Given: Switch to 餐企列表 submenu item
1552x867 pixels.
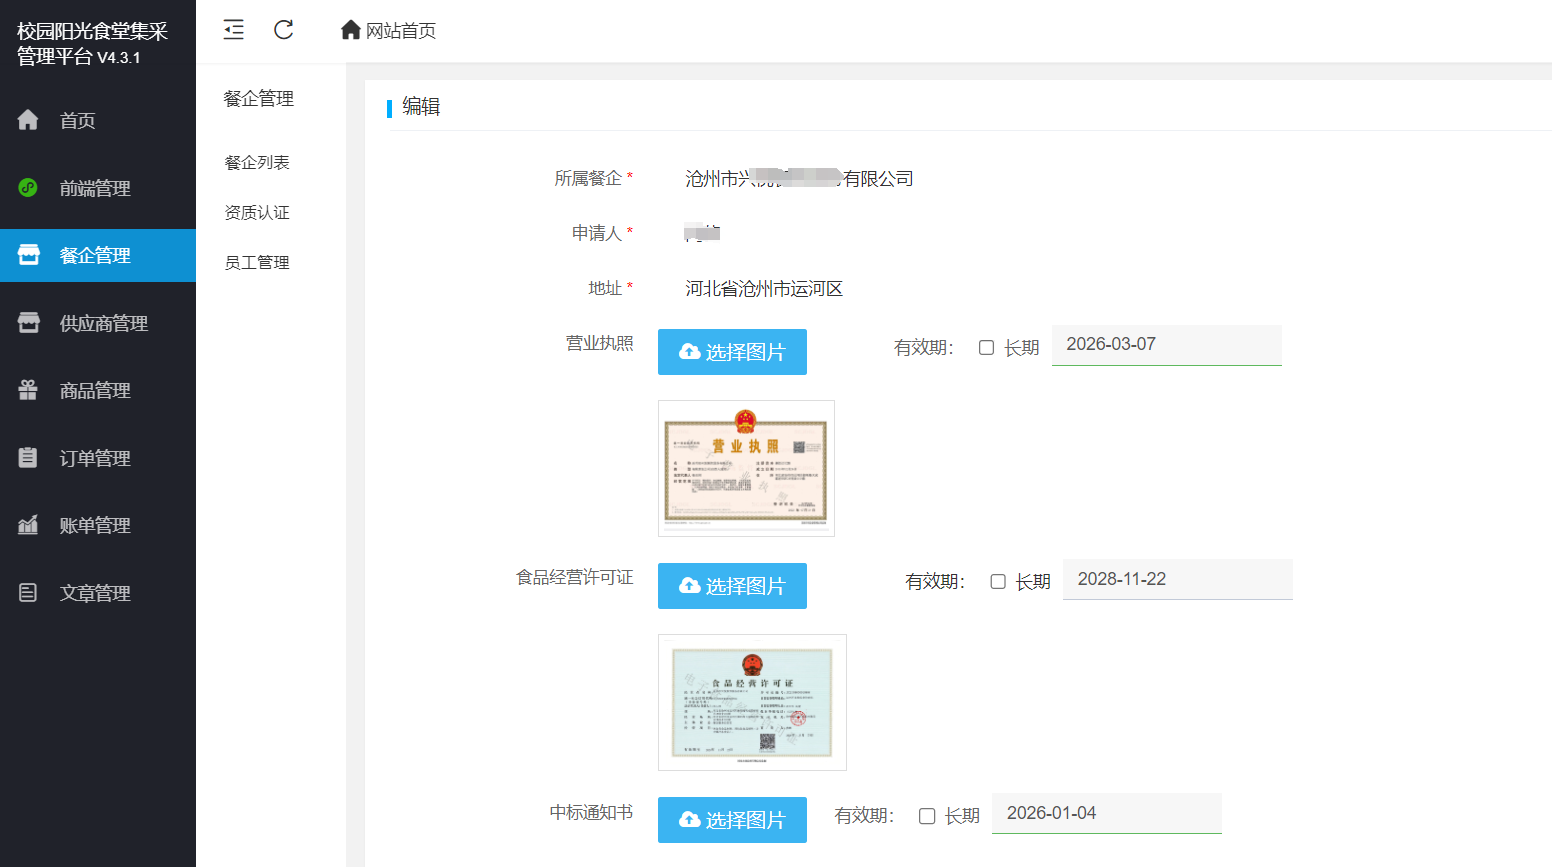Looking at the screenshot, I should [257, 163].
